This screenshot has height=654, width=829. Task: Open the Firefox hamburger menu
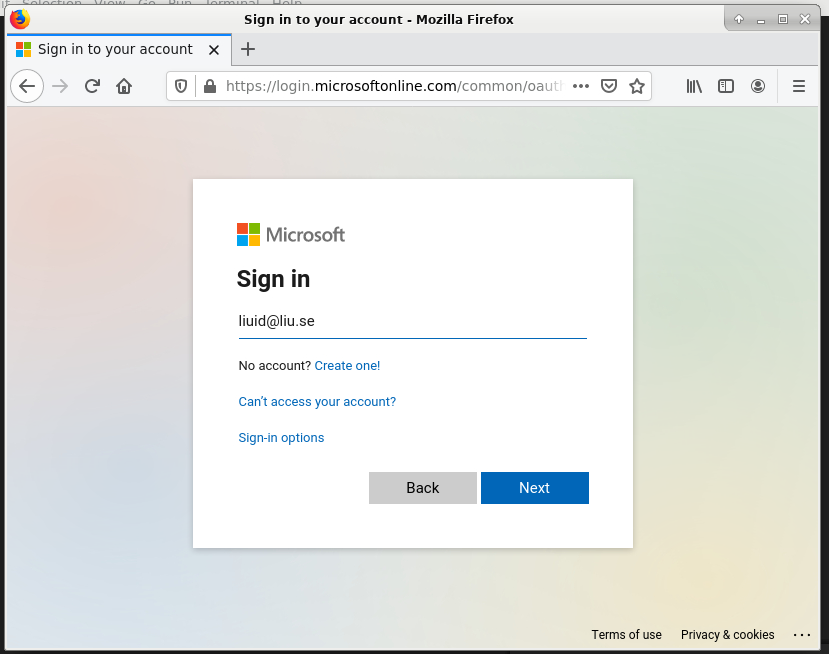pos(799,86)
